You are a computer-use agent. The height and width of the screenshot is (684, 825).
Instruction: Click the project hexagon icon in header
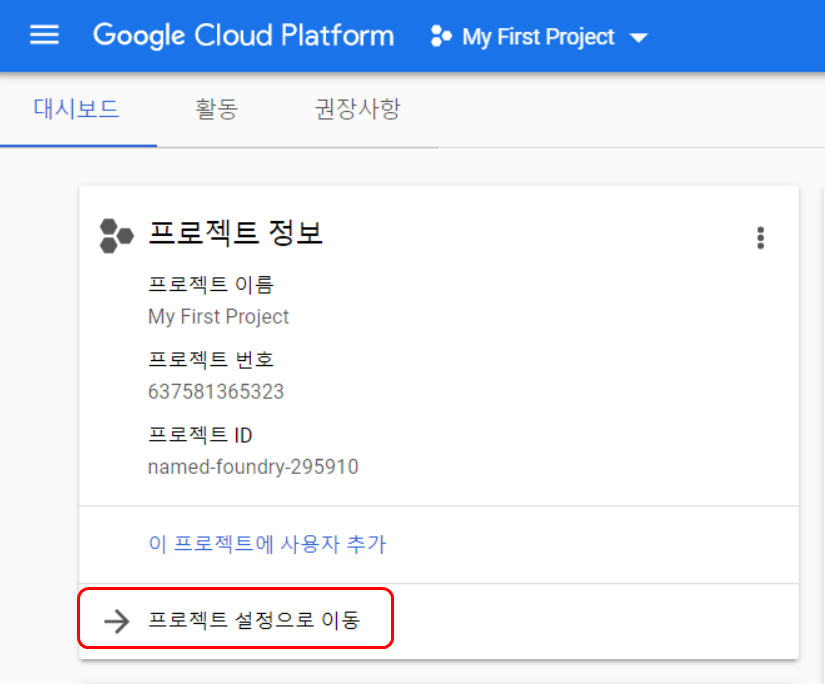441,36
